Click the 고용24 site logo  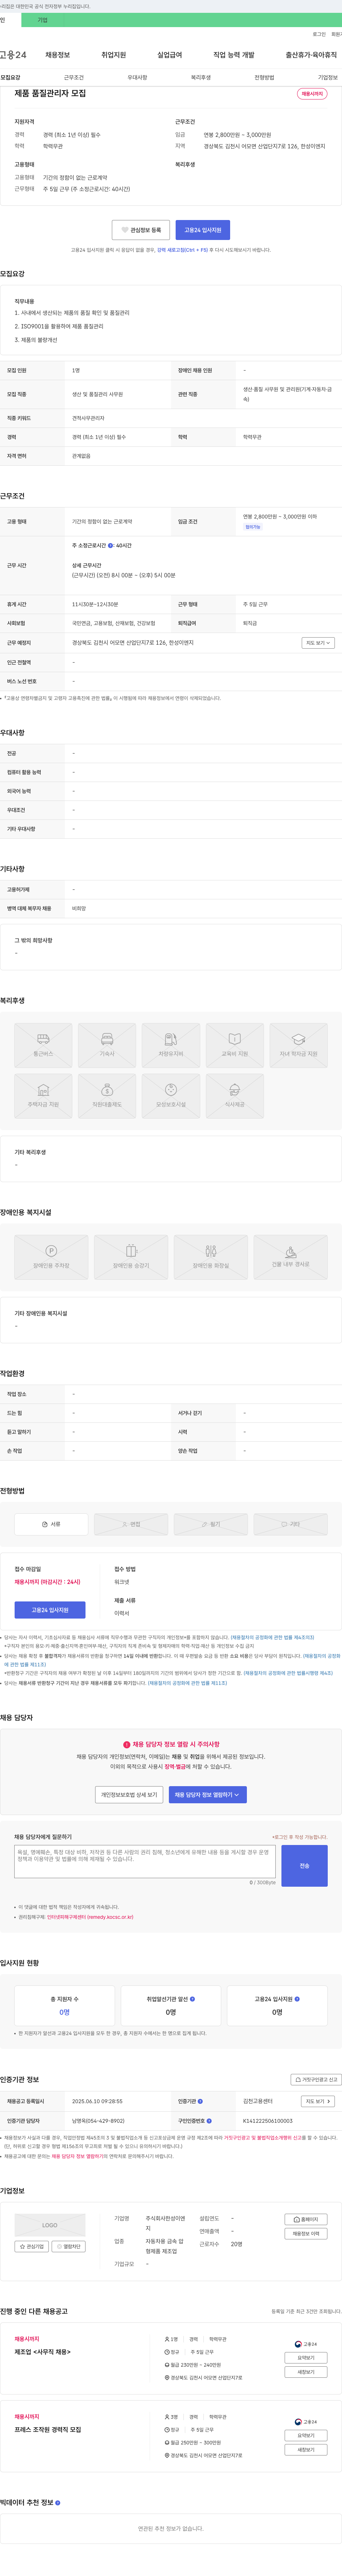[x=13, y=55]
